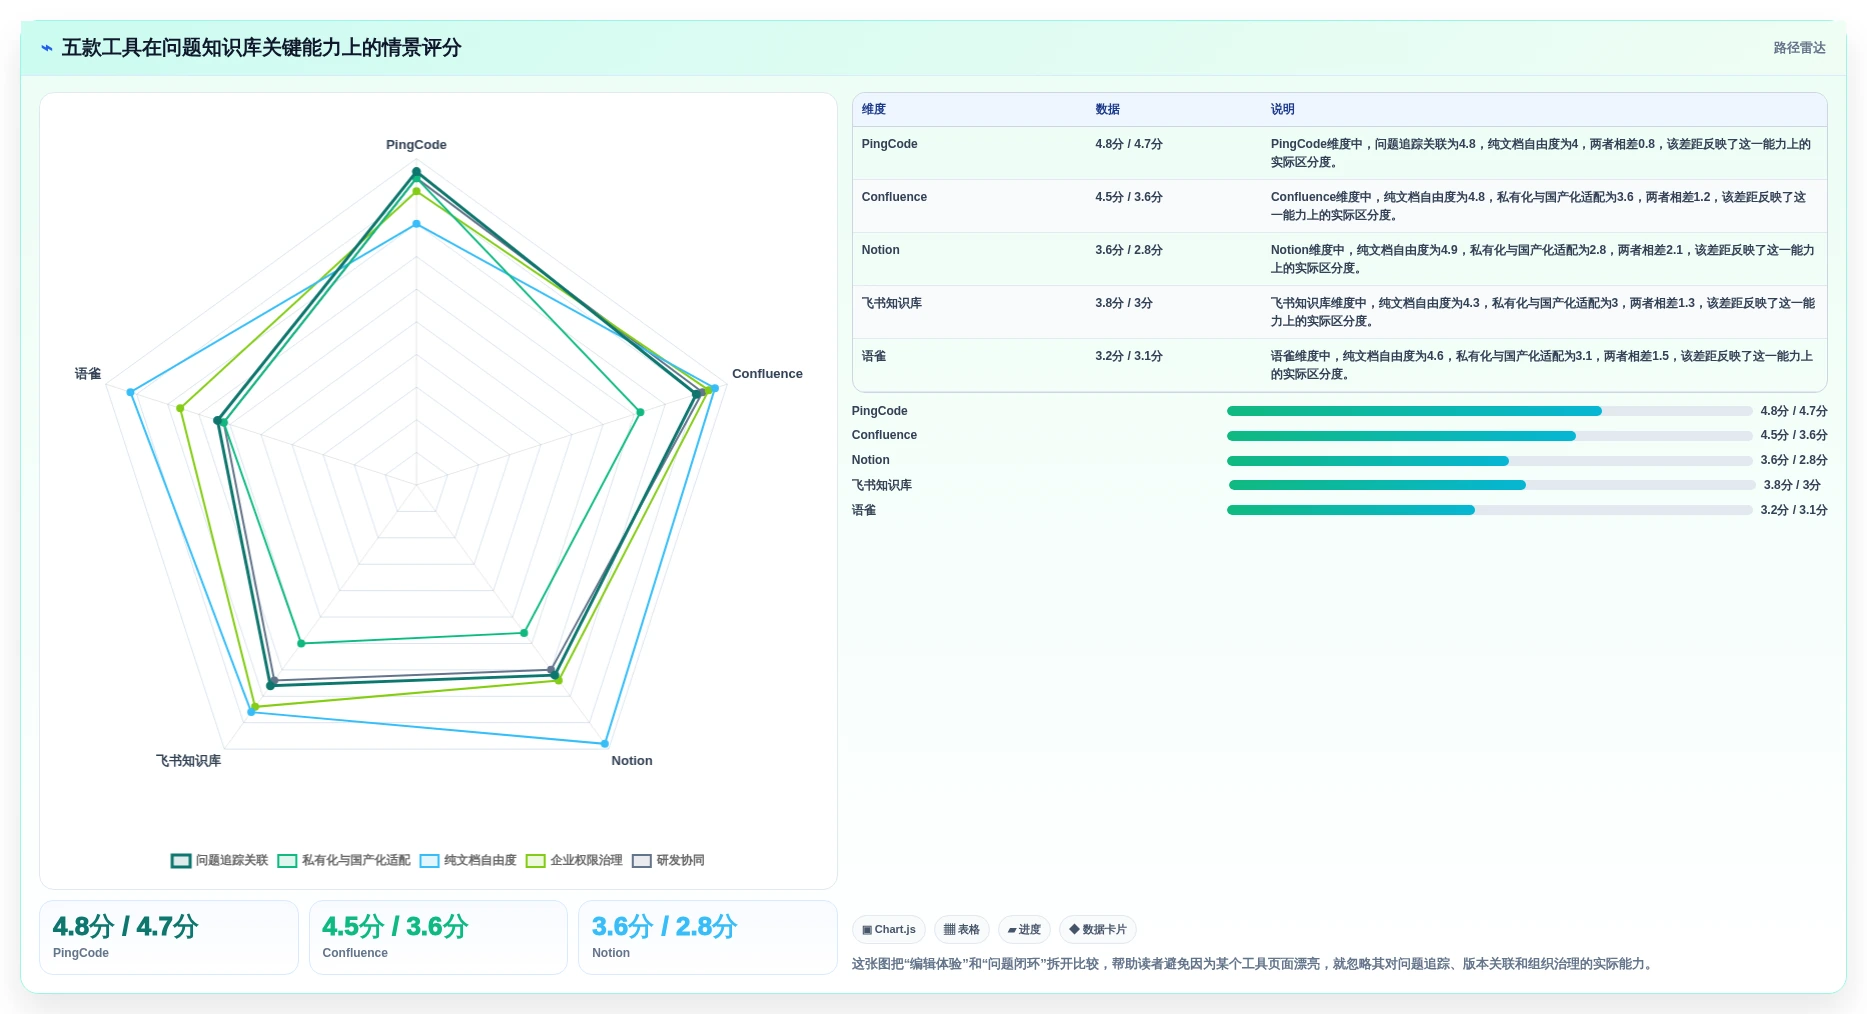Select the 飞书知识库 row in the table
The height and width of the screenshot is (1014, 1867).
(x=1339, y=312)
